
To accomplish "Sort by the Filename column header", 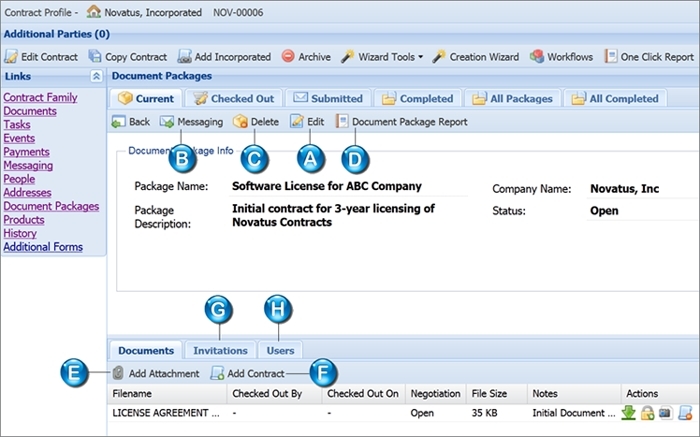I will point(167,393).
